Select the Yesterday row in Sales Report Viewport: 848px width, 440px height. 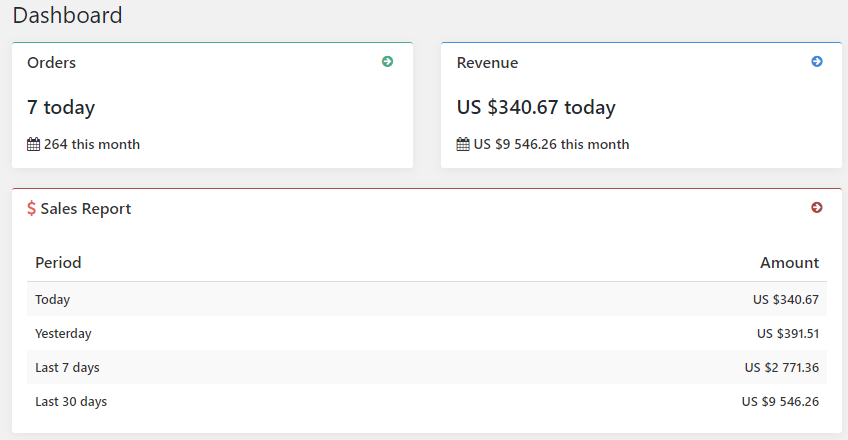coord(427,334)
